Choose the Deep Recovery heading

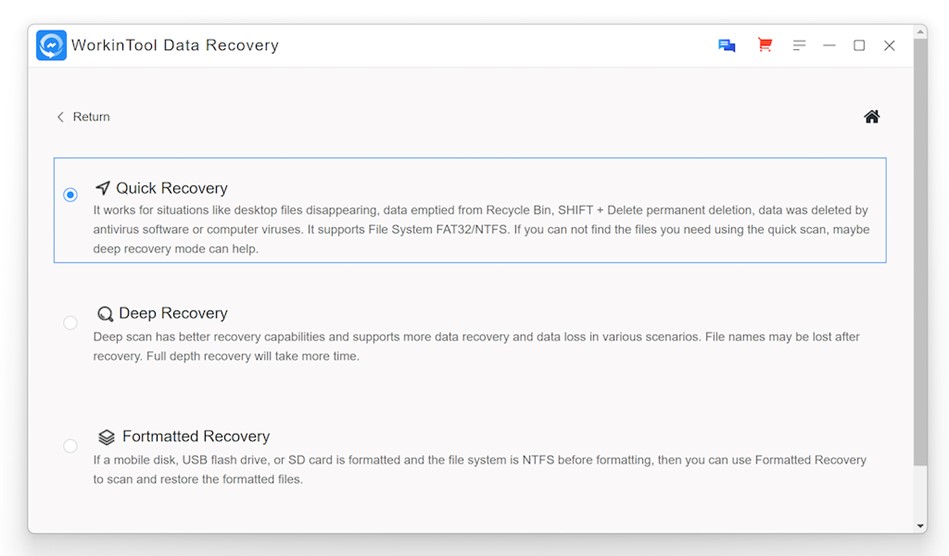coord(173,313)
